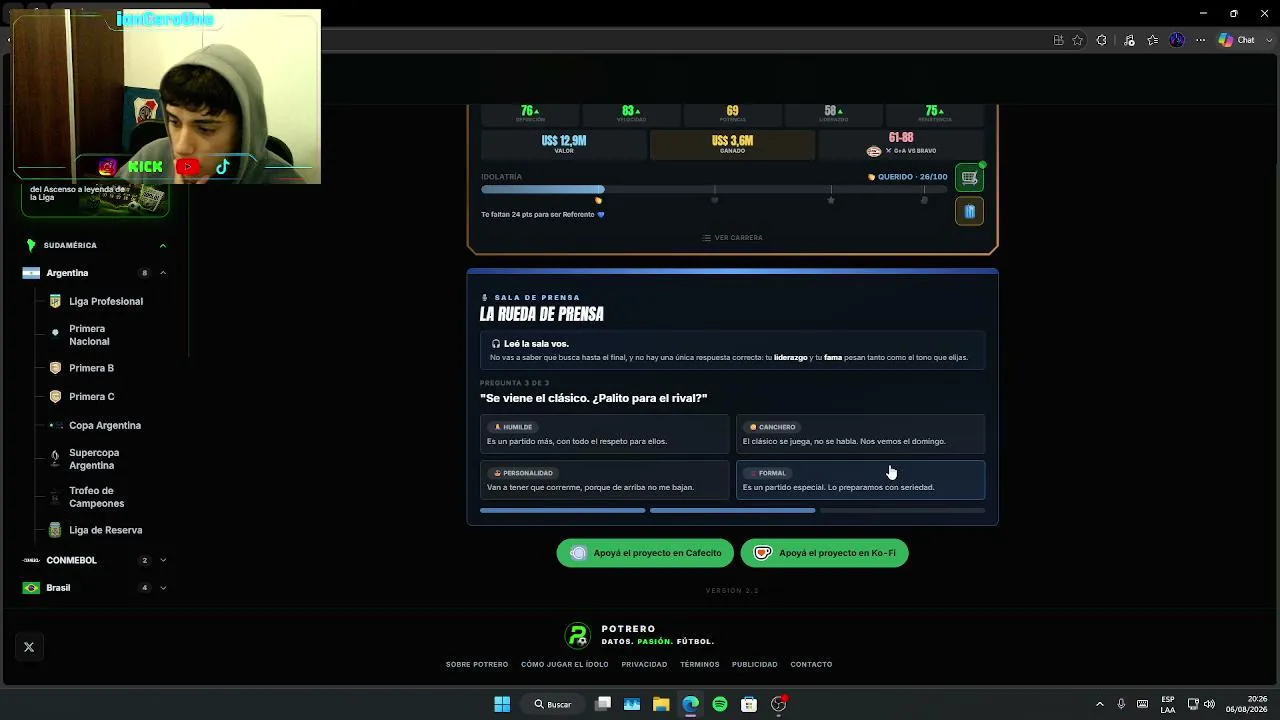The image size is (1280, 720).
Task: Click the 61-88 match result card
Action: pos(901,144)
